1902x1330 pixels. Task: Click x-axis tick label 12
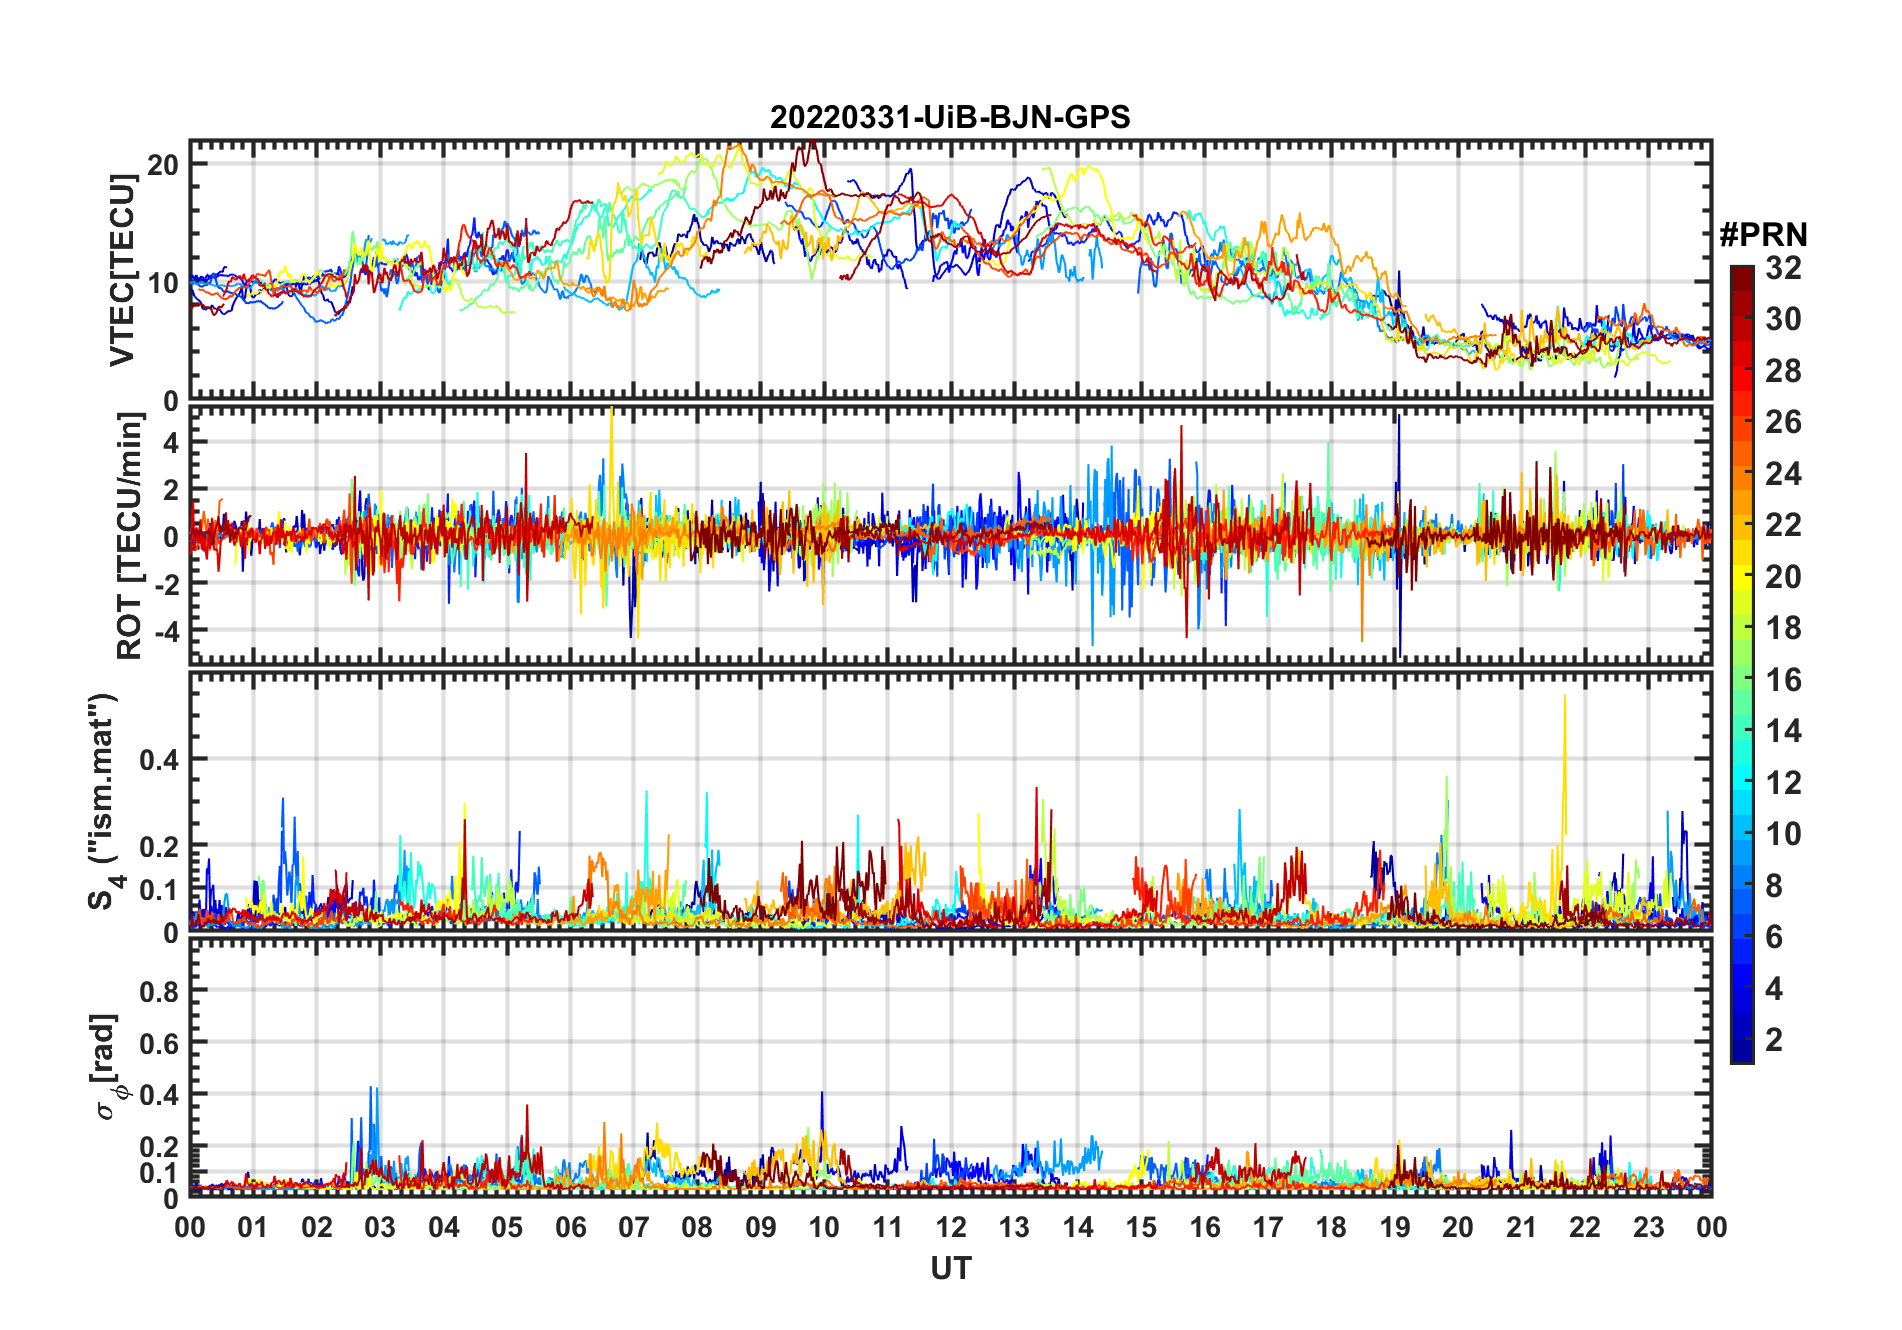pyautogui.click(x=951, y=1227)
